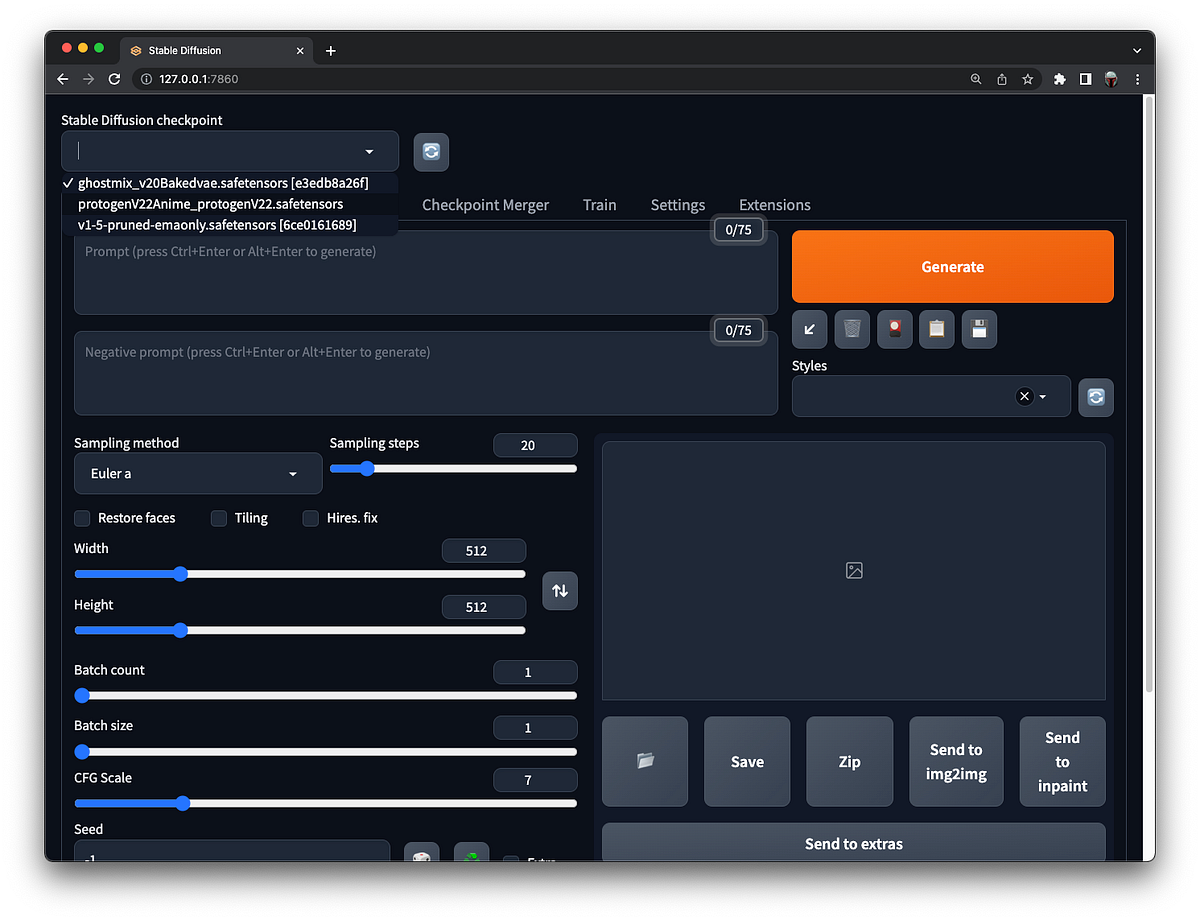Switch to the Checkpoint Merger tab
This screenshot has height=921, width=1200.
point(485,204)
